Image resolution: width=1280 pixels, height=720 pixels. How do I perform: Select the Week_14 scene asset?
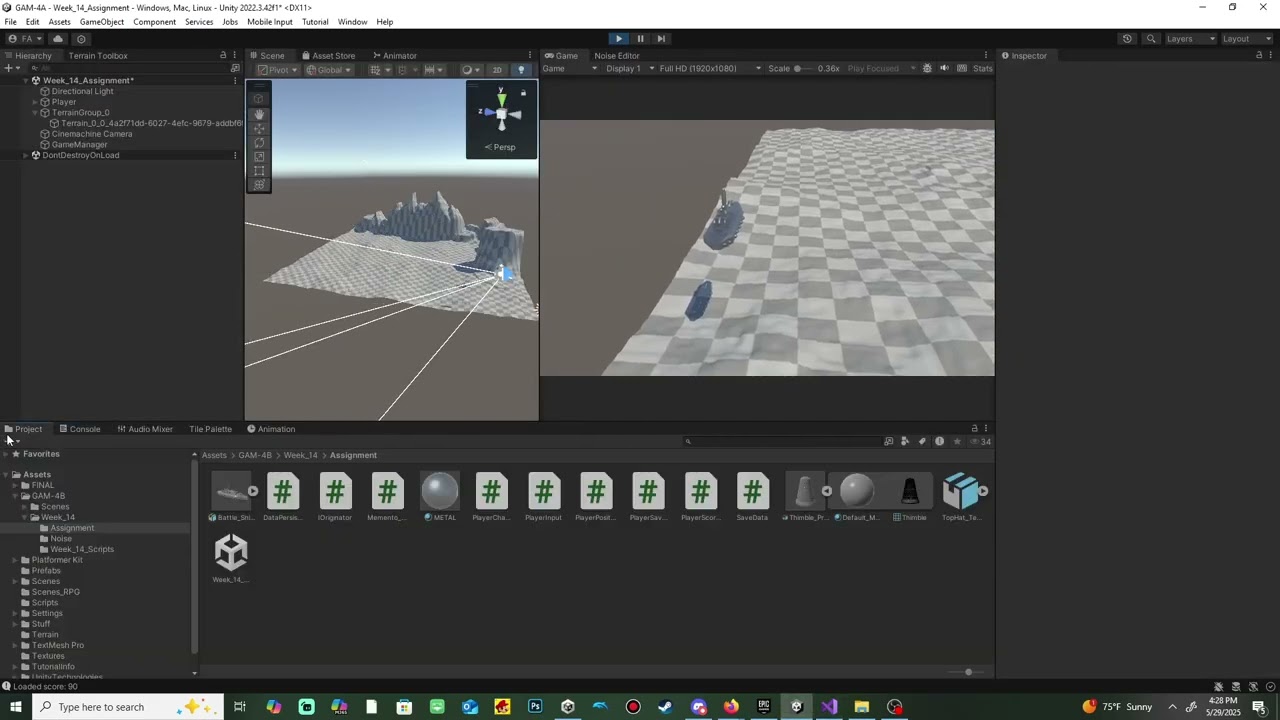point(231,559)
